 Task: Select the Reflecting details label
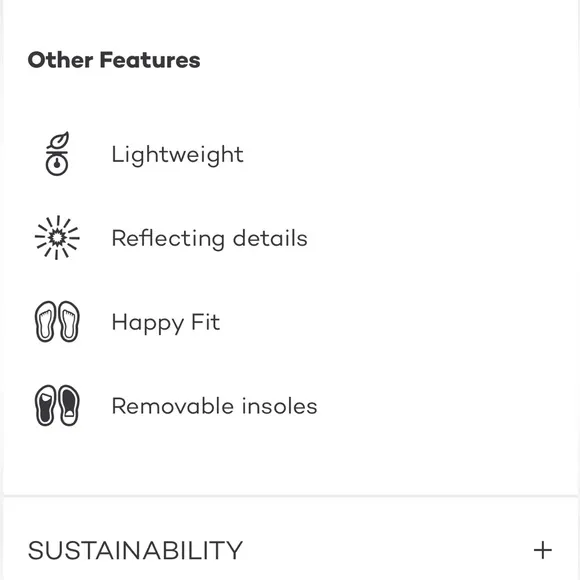(209, 238)
